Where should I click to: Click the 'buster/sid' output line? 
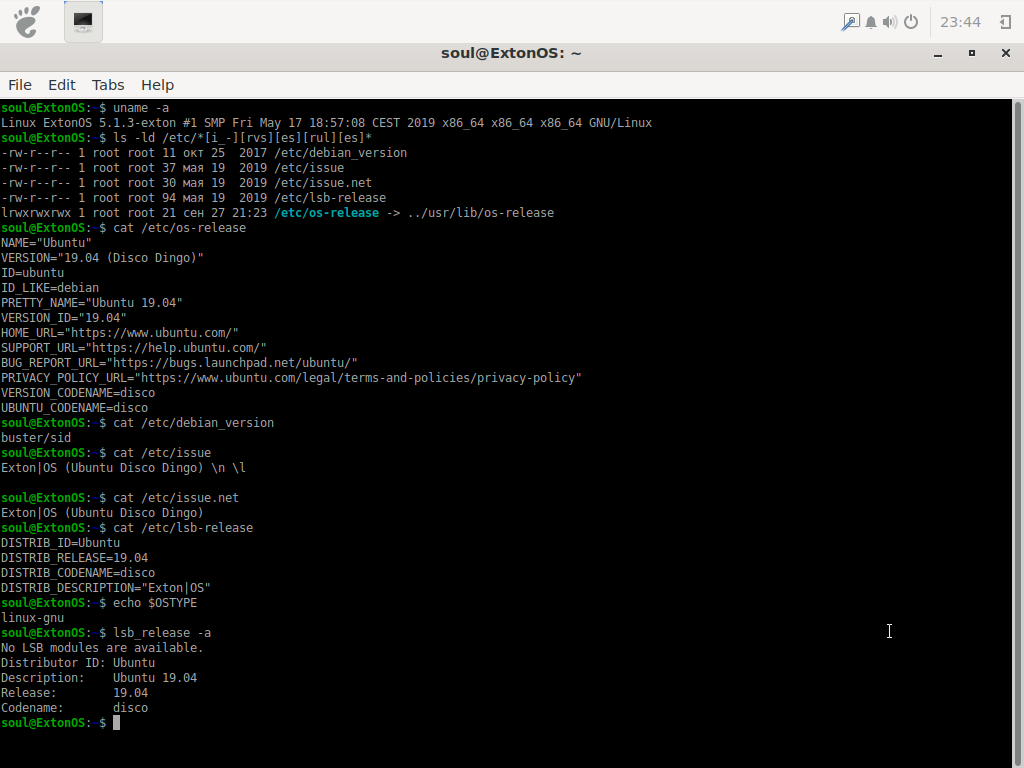click(x=36, y=438)
